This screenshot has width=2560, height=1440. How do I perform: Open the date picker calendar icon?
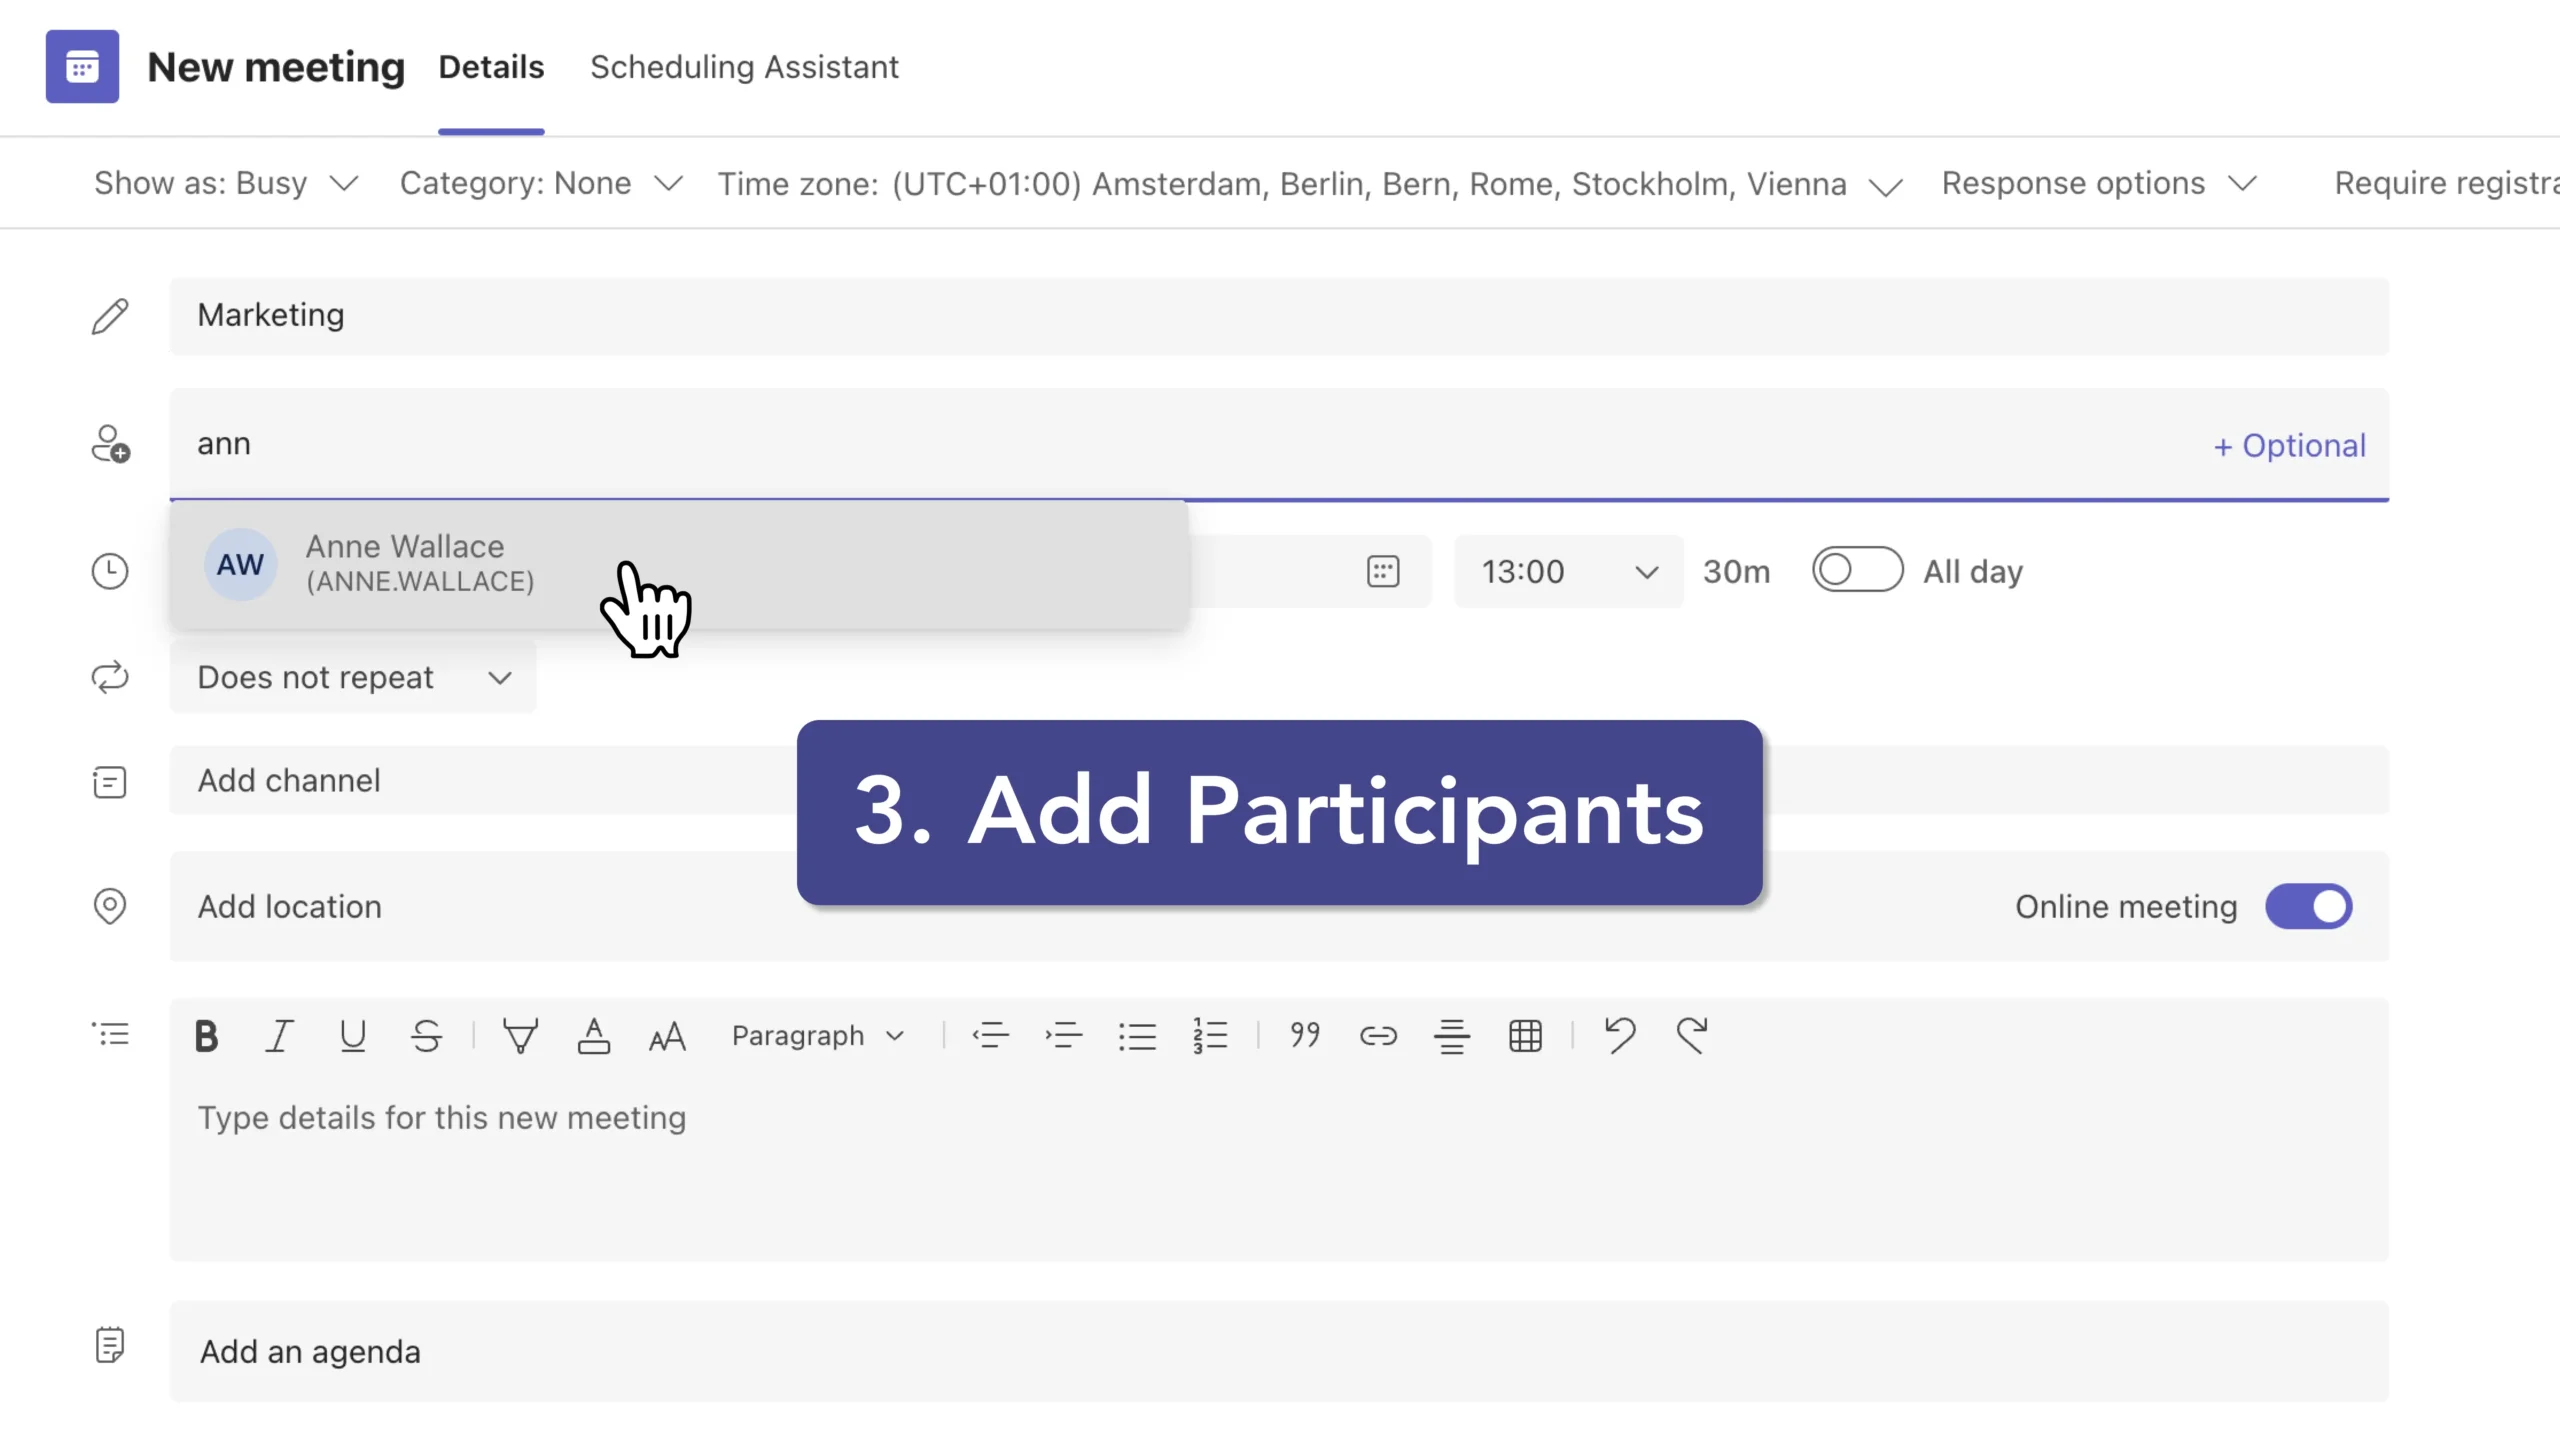[1383, 571]
